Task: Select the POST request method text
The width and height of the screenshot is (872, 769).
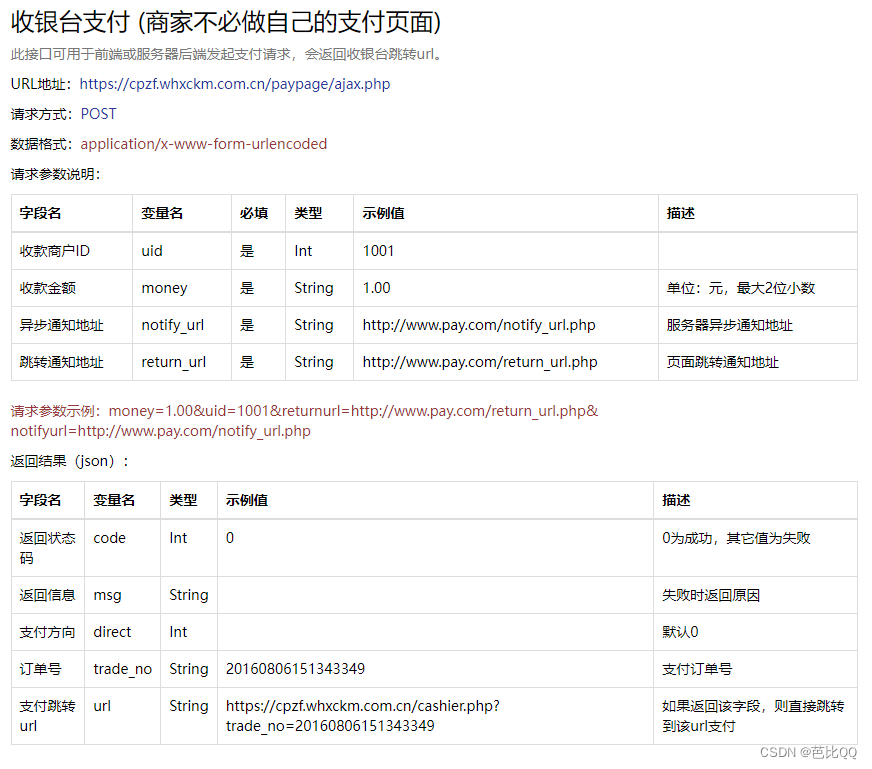Action: (98, 114)
